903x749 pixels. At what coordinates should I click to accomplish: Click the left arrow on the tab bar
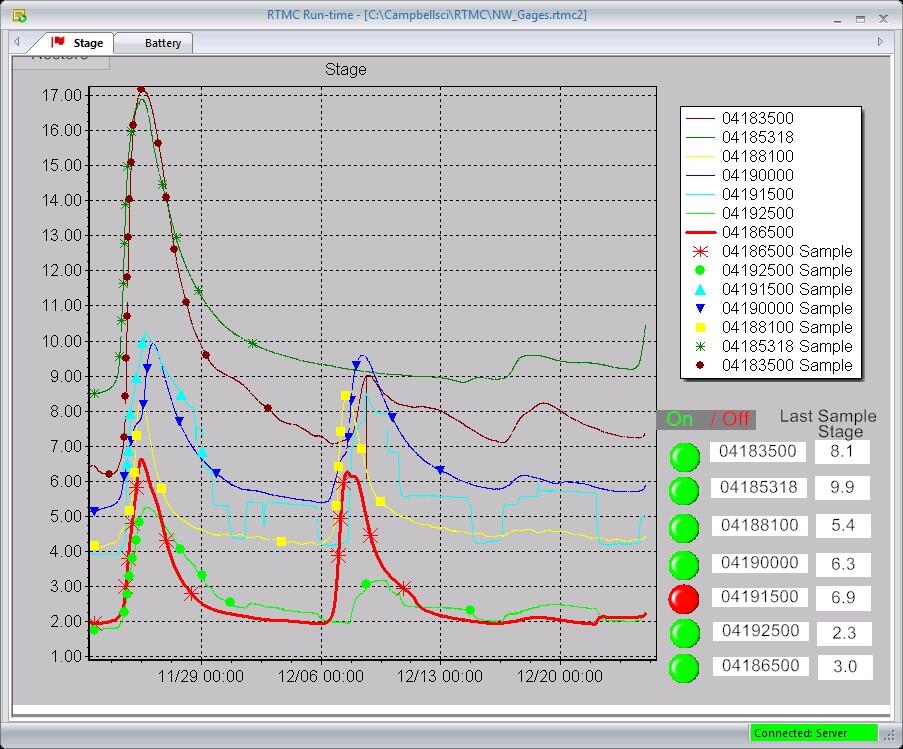pos(16,42)
